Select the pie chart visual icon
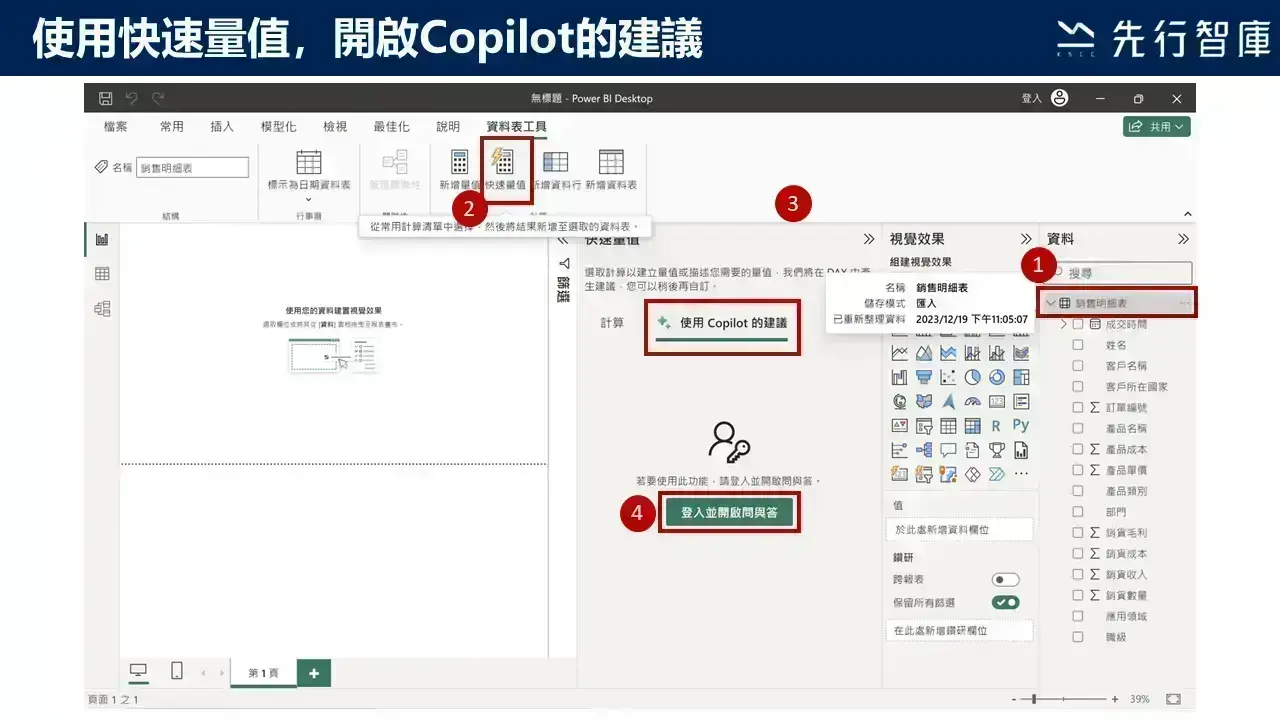This screenshot has width=1280, height=720. pyautogui.click(x=973, y=377)
